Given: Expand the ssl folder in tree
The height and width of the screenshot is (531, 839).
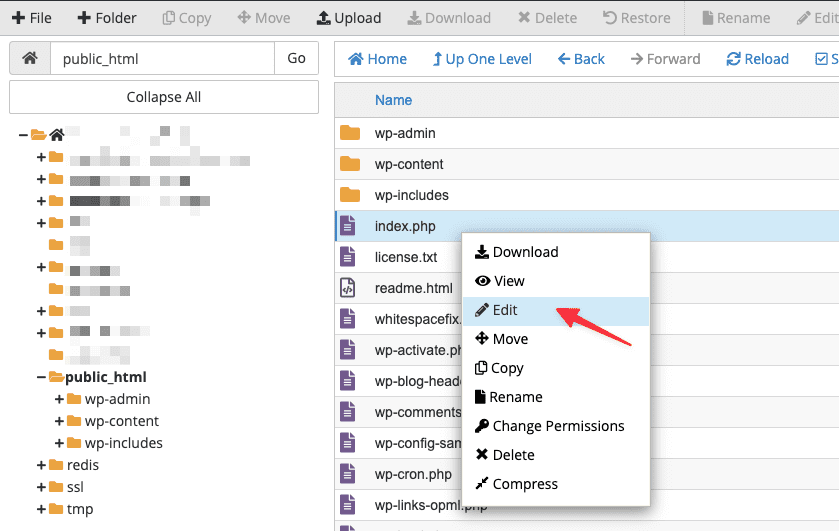Looking at the screenshot, I should pos(42,487).
